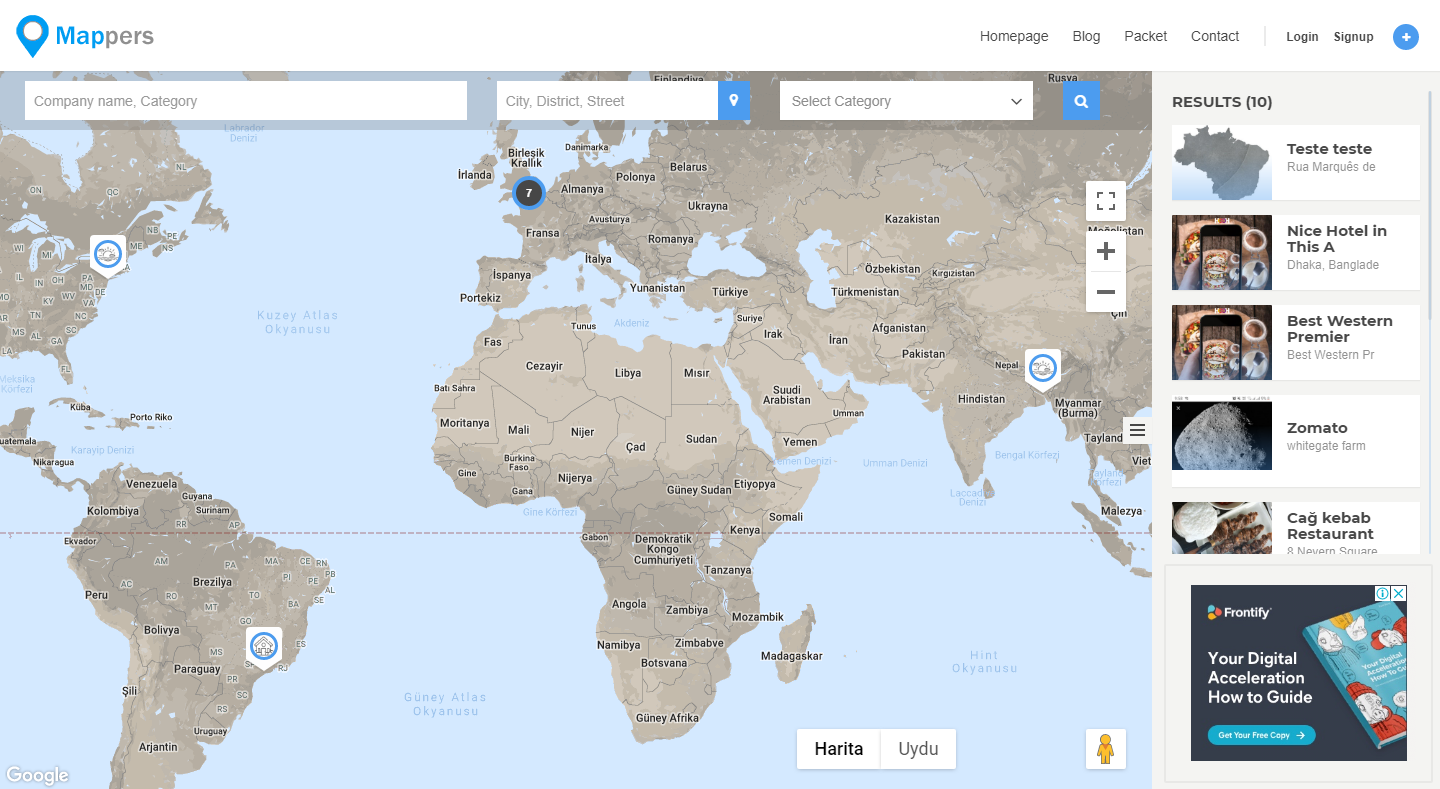Go to Homepage
Viewport: 1440px width, 789px height.
[x=1014, y=36]
